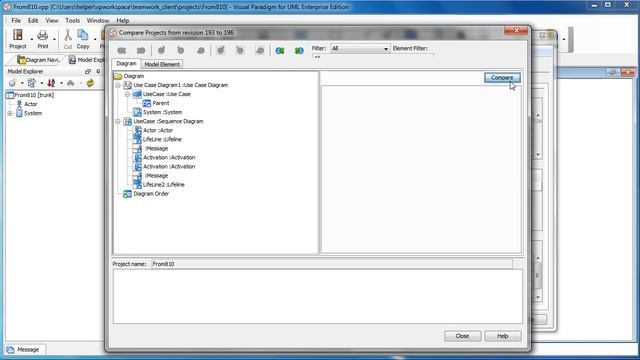Open the File menu
The height and width of the screenshot is (360, 640).
click(16, 20)
